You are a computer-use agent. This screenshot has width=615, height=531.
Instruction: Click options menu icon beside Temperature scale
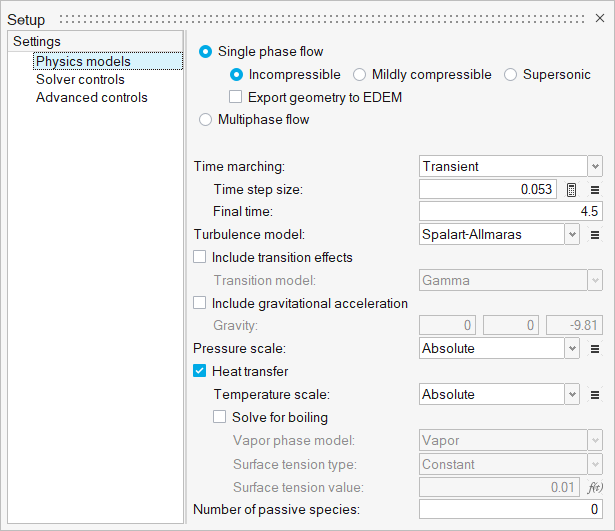(594, 395)
